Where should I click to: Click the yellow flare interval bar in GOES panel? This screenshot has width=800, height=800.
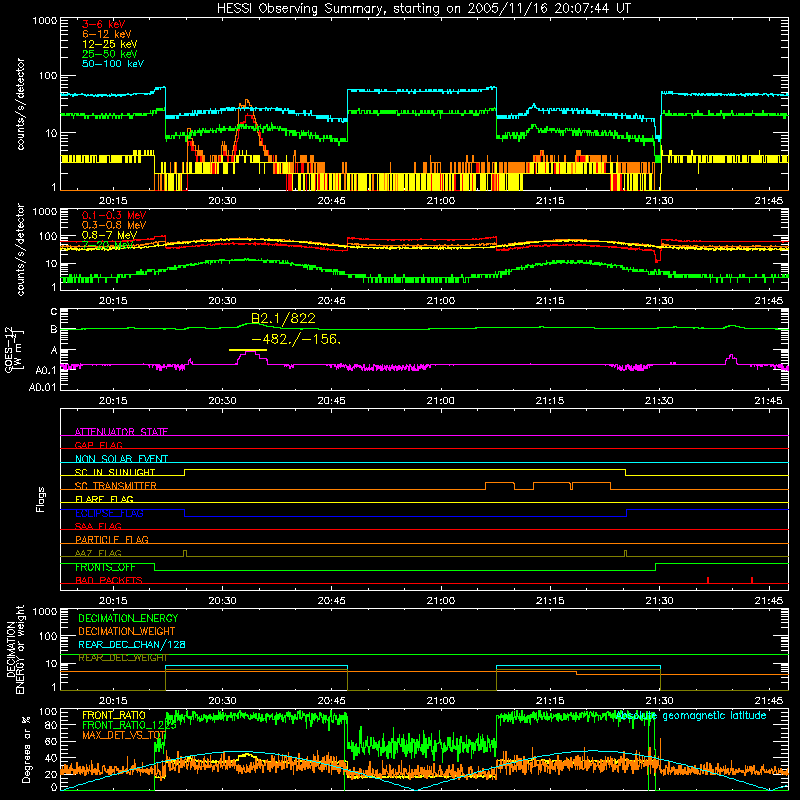248,350
